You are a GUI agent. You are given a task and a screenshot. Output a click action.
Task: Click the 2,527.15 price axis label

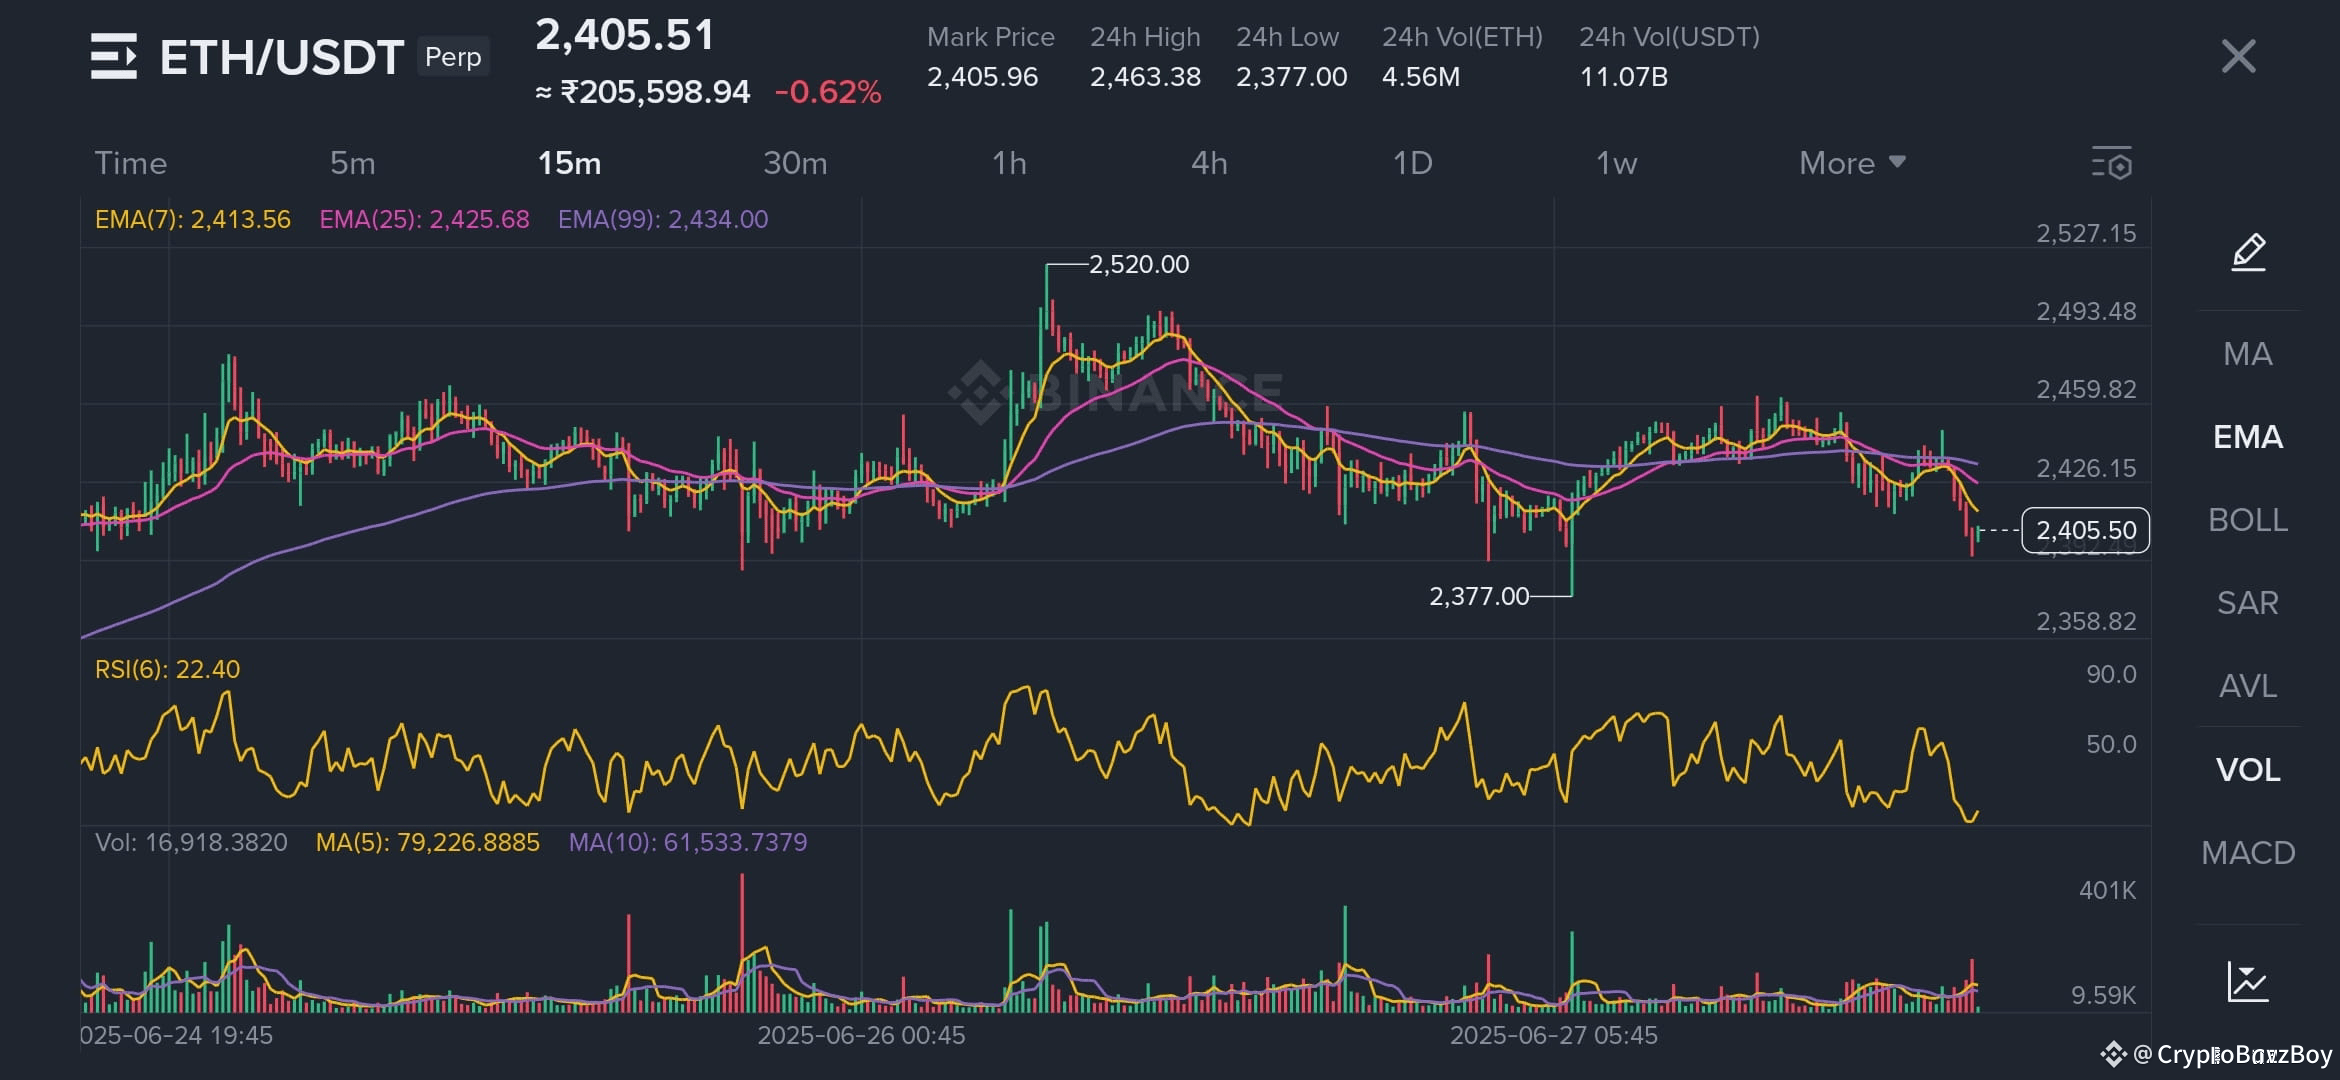tap(2086, 233)
